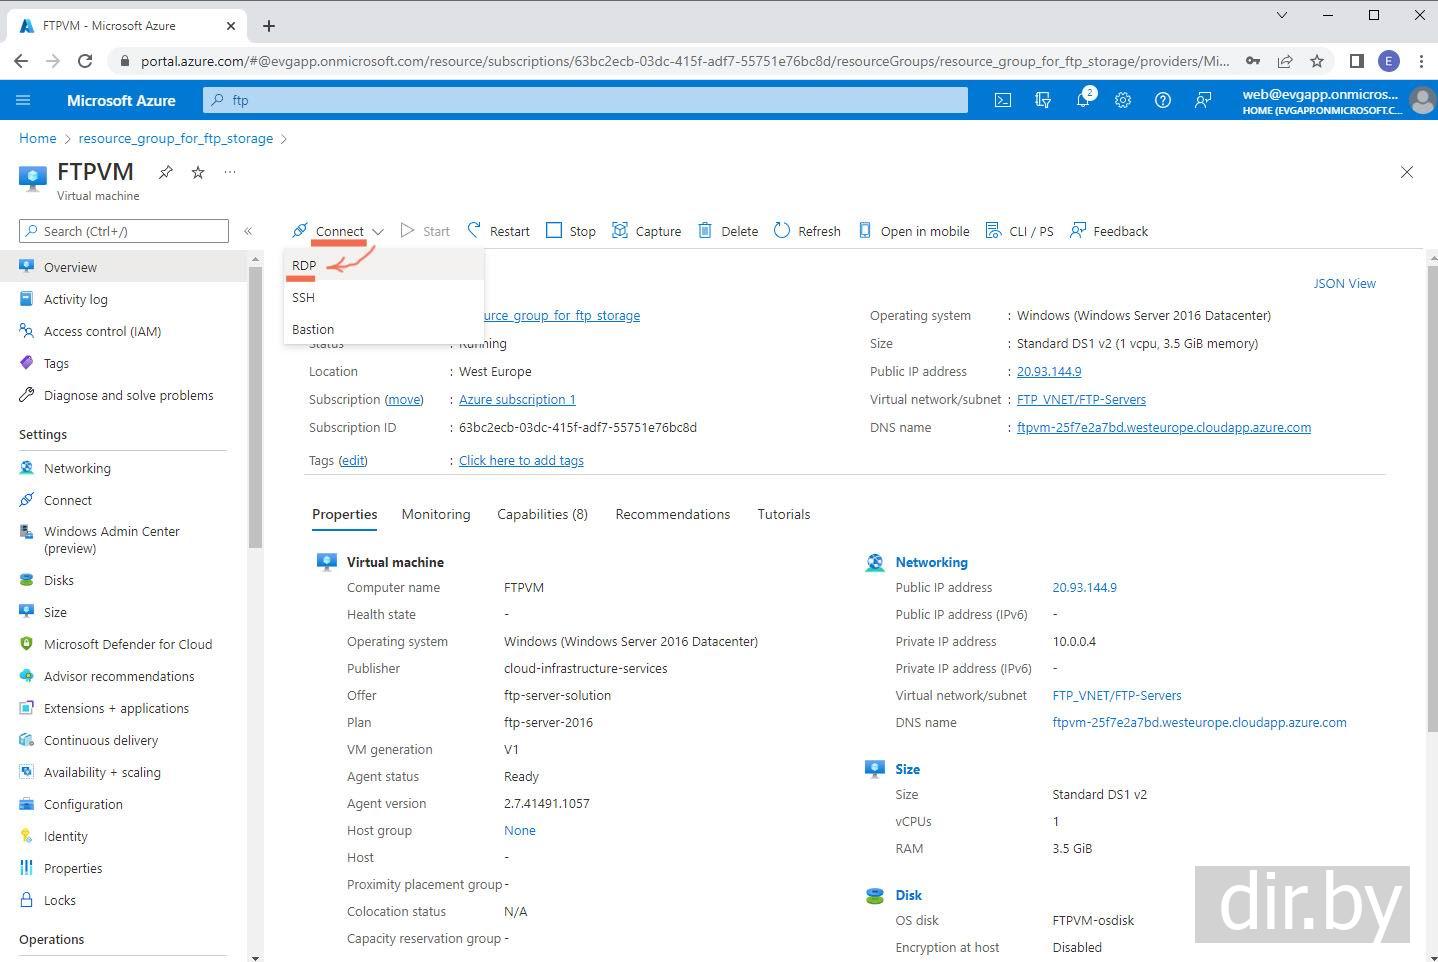Viewport: 1438px width, 962px height.
Task: Open the account profile avatar
Action: [x=1421, y=100]
